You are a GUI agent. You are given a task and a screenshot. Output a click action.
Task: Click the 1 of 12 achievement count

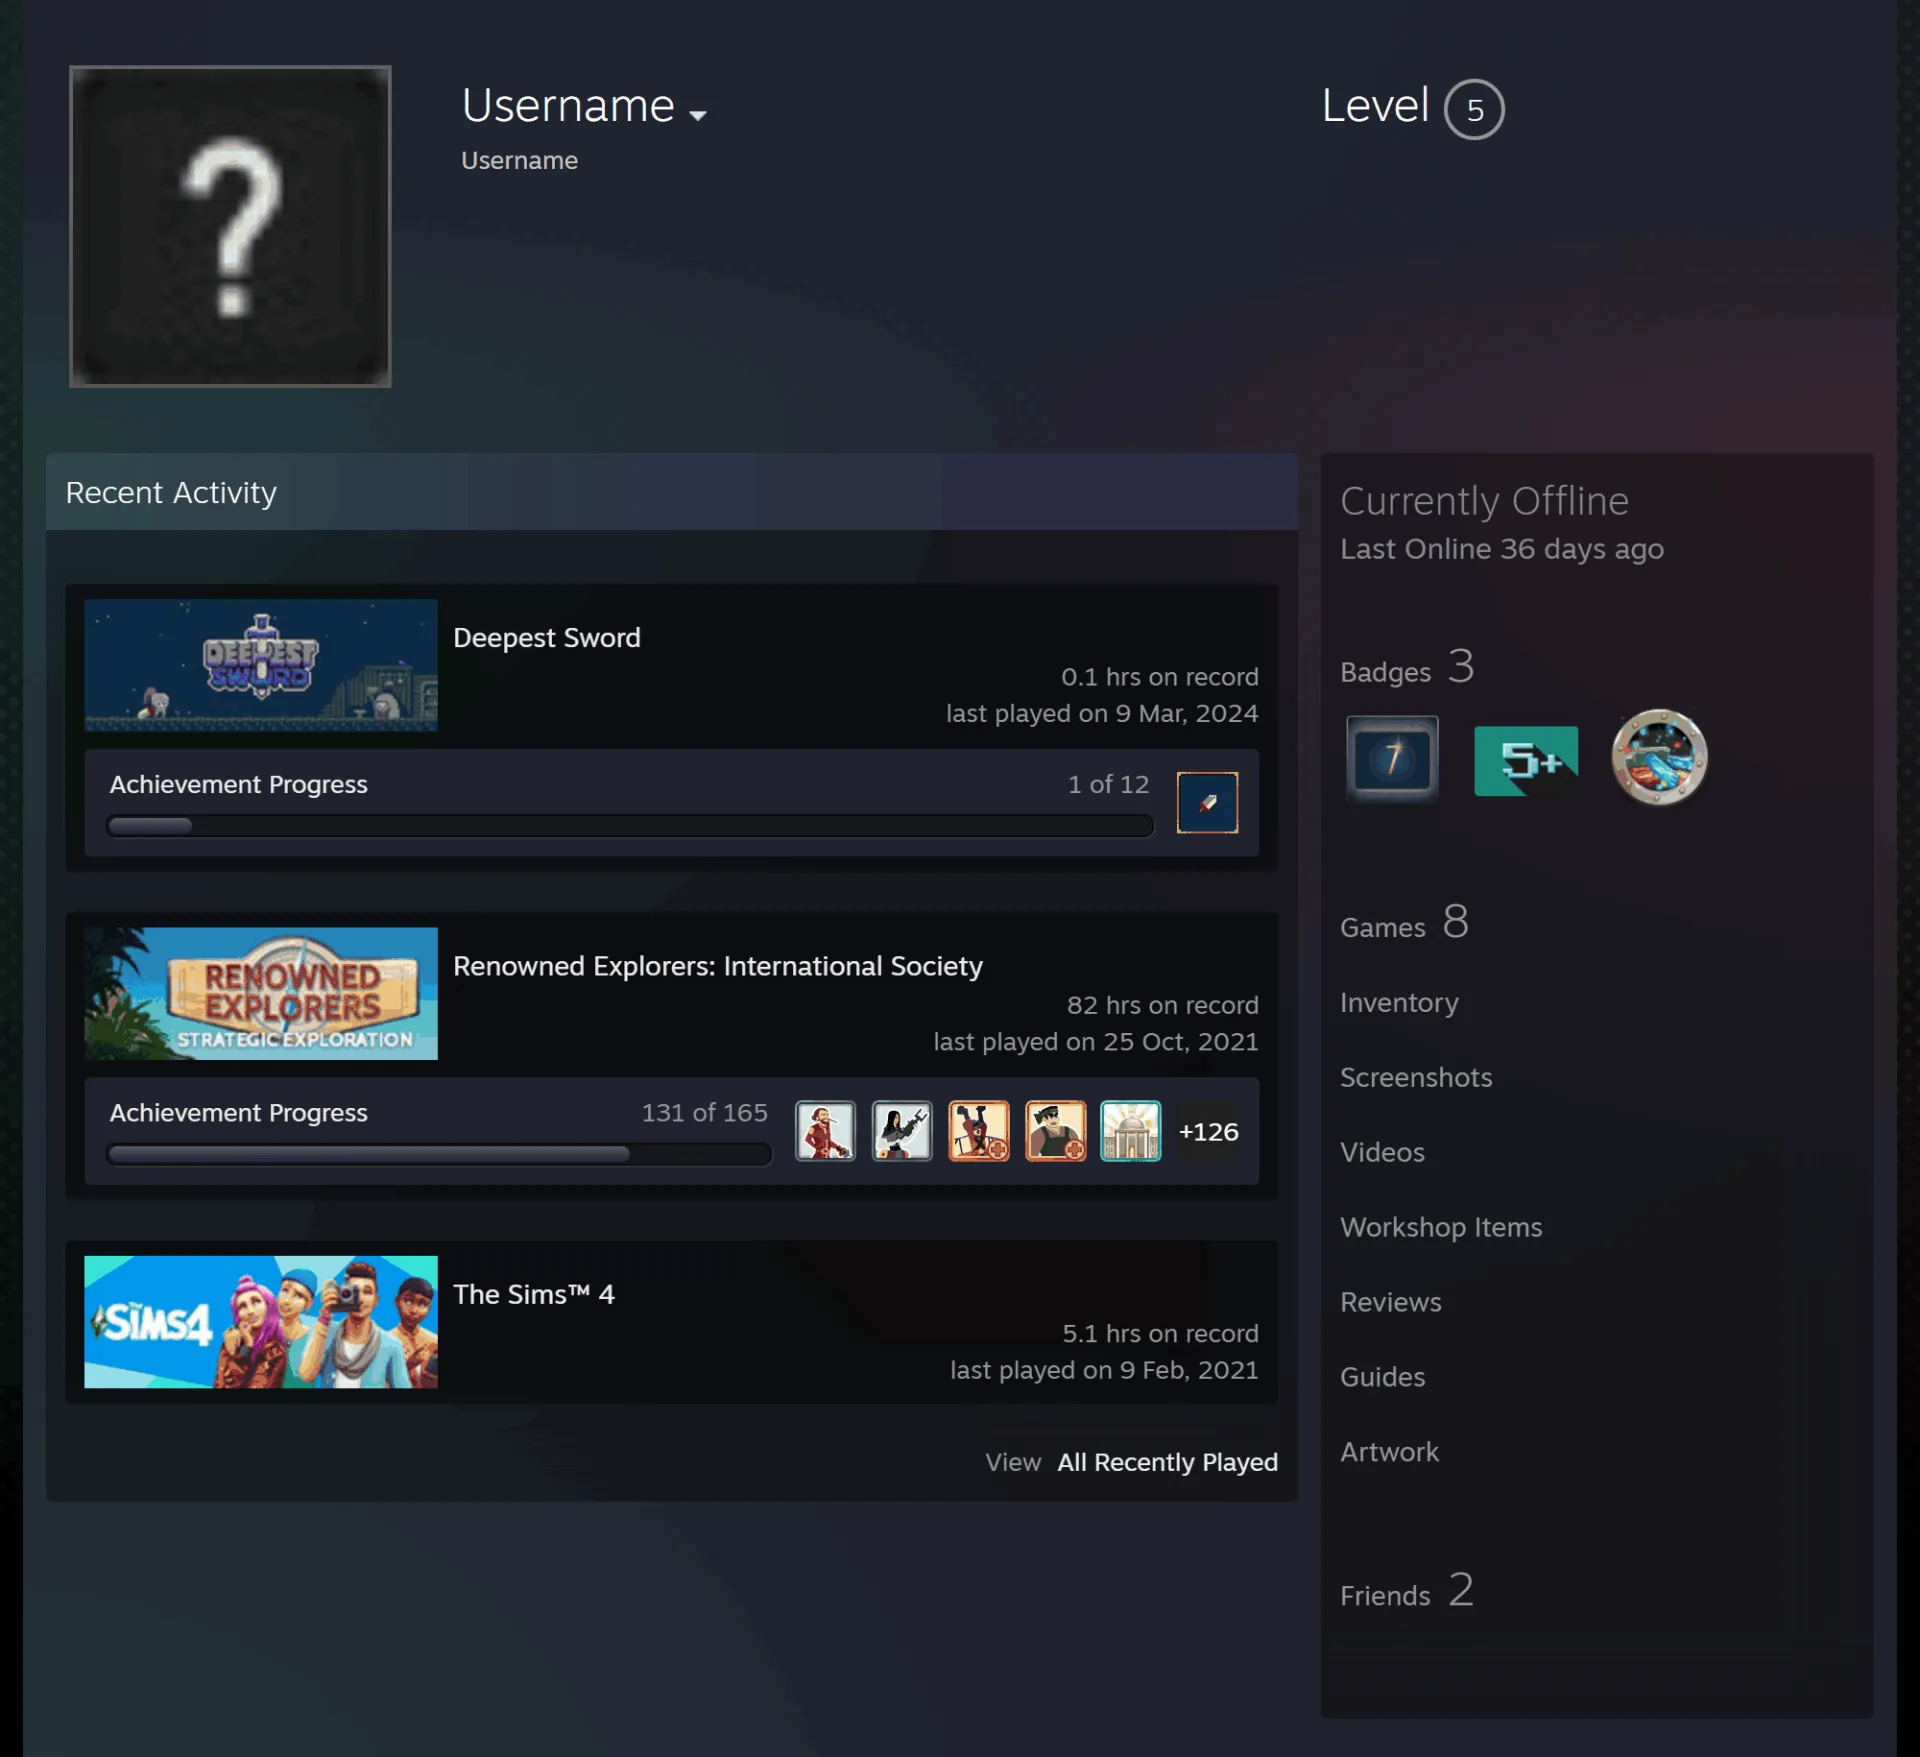[1108, 784]
